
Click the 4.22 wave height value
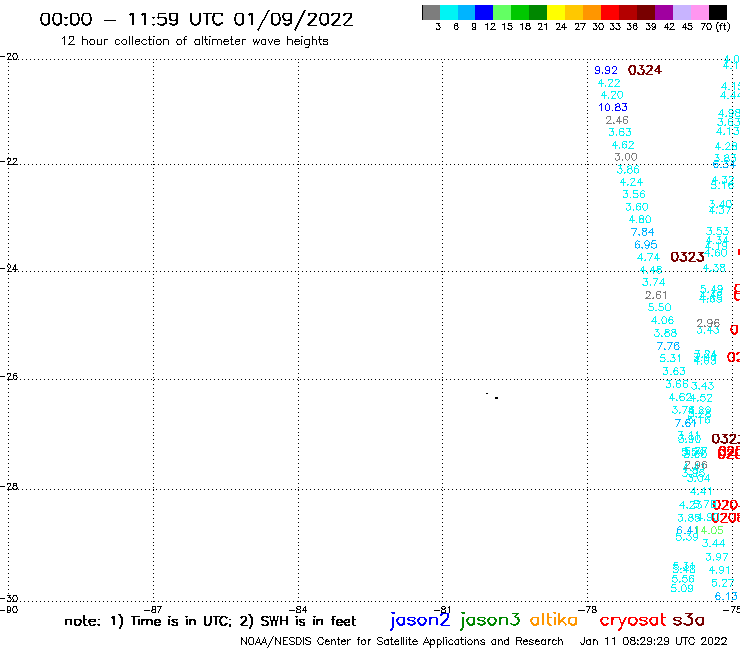click(609, 84)
